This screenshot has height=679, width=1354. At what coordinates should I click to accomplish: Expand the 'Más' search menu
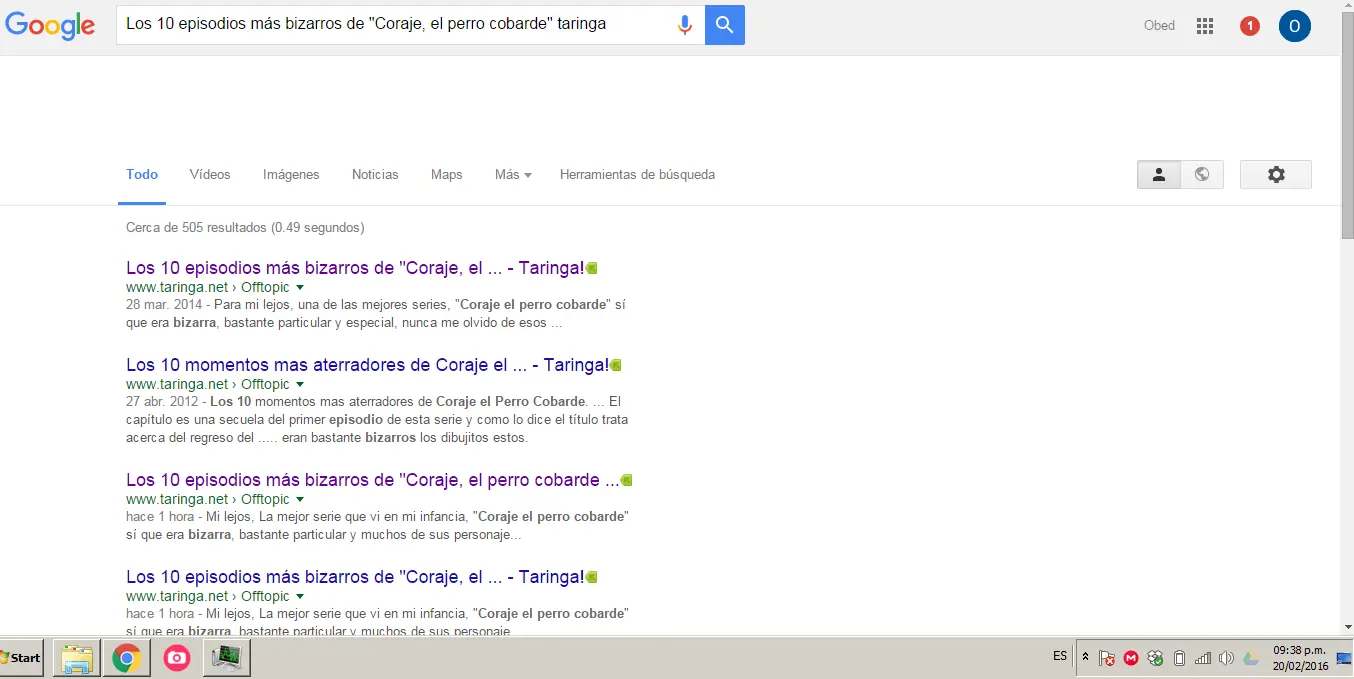point(513,174)
